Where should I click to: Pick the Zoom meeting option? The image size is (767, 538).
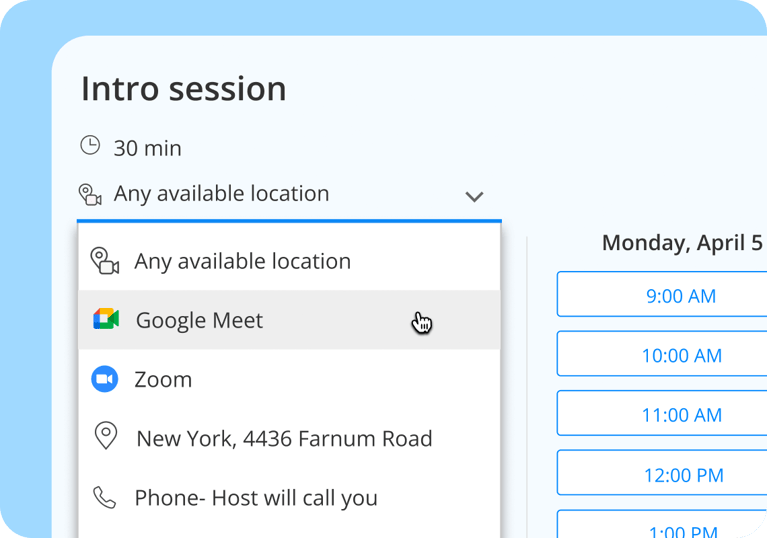tap(163, 379)
